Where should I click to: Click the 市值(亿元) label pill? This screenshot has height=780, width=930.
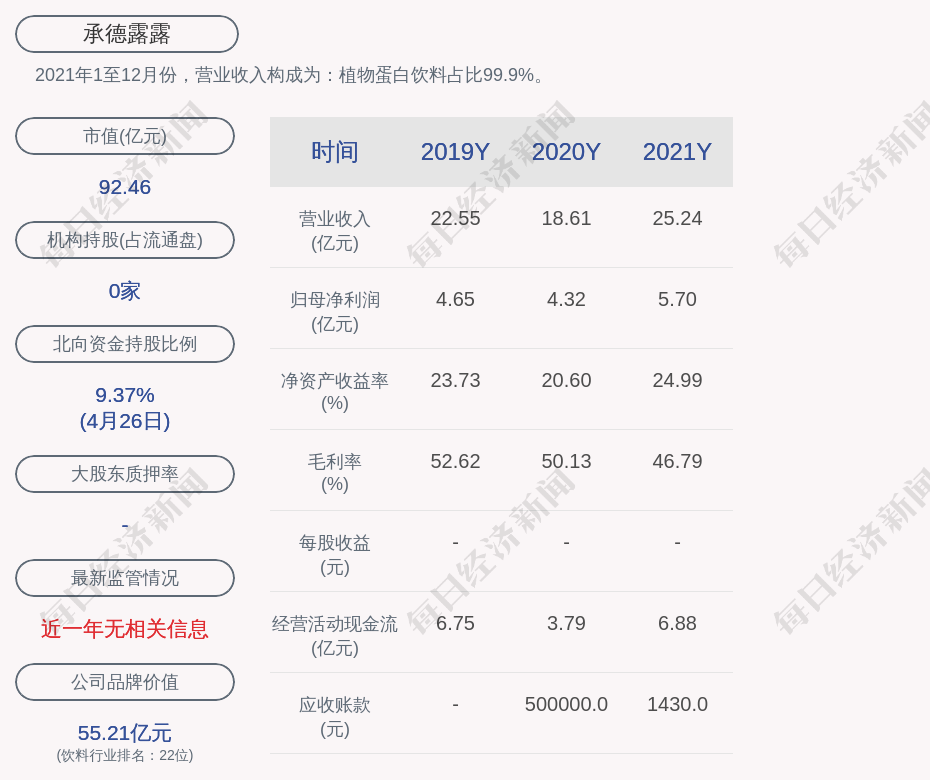coord(125,136)
